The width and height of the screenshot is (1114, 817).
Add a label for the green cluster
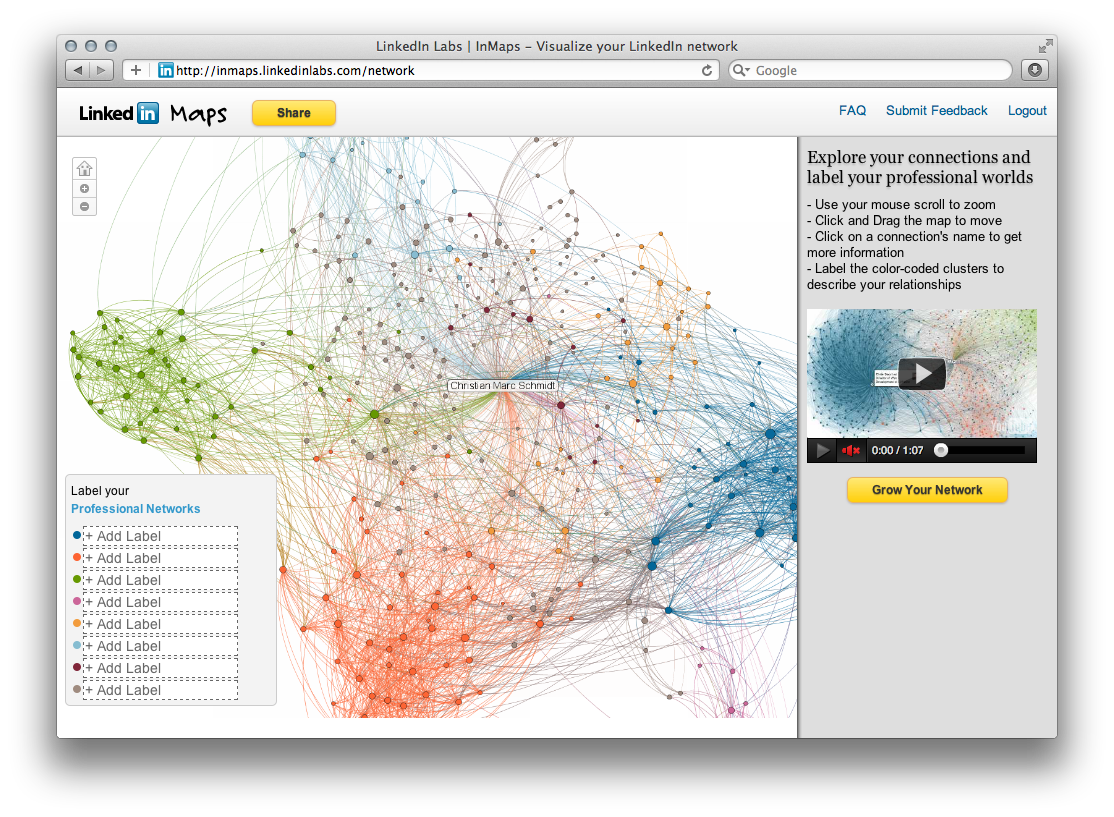158,580
